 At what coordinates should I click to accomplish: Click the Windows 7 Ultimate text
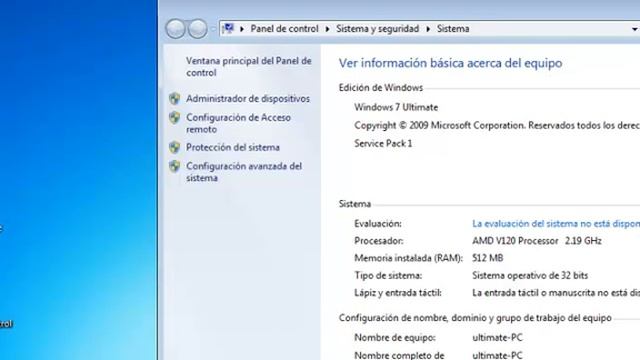pyautogui.click(x=396, y=107)
